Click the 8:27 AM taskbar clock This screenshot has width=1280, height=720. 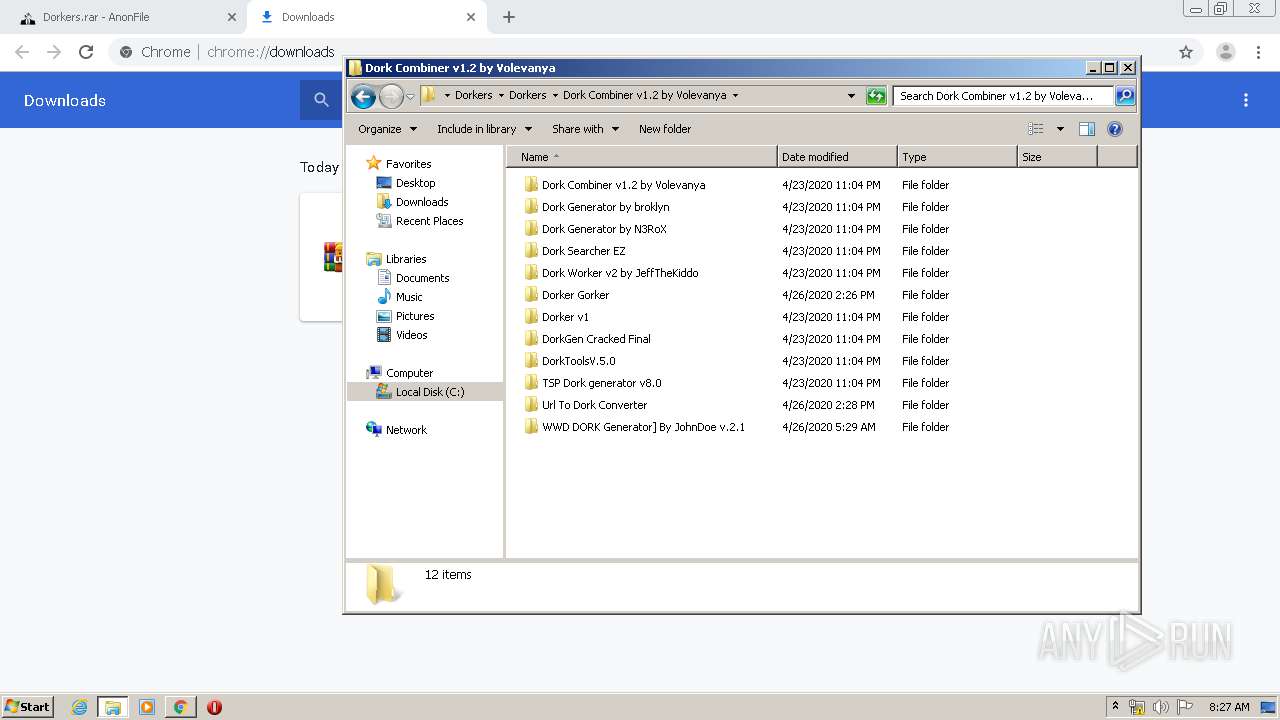pos(1229,707)
